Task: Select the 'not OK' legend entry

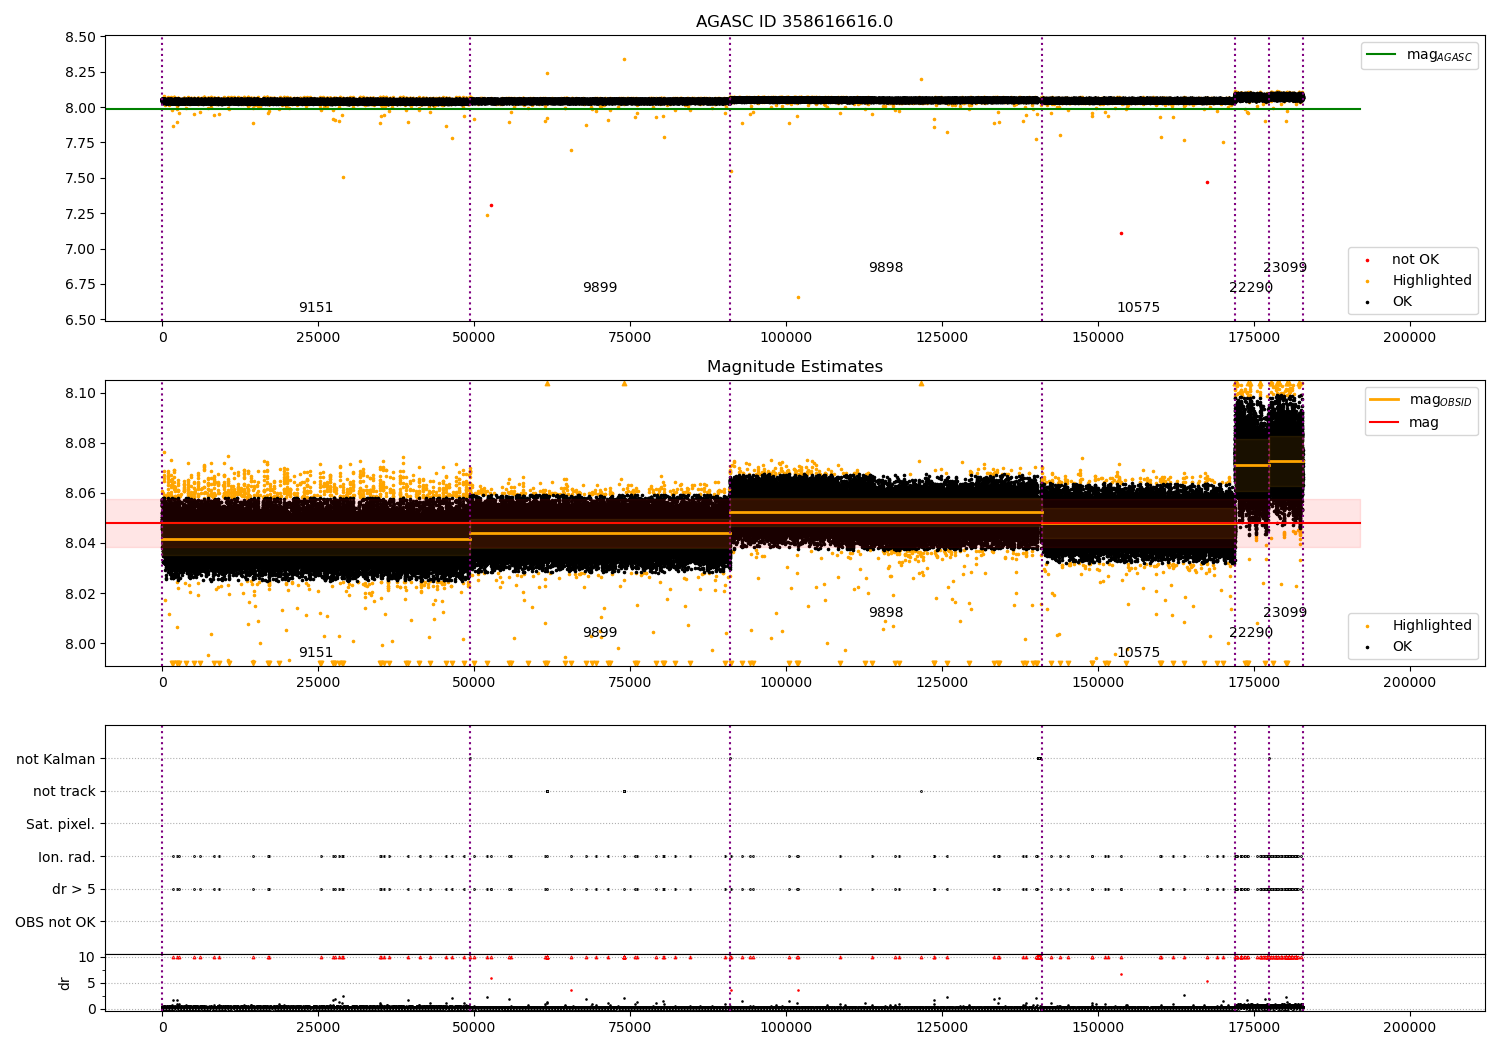Action: point(1415,260)
